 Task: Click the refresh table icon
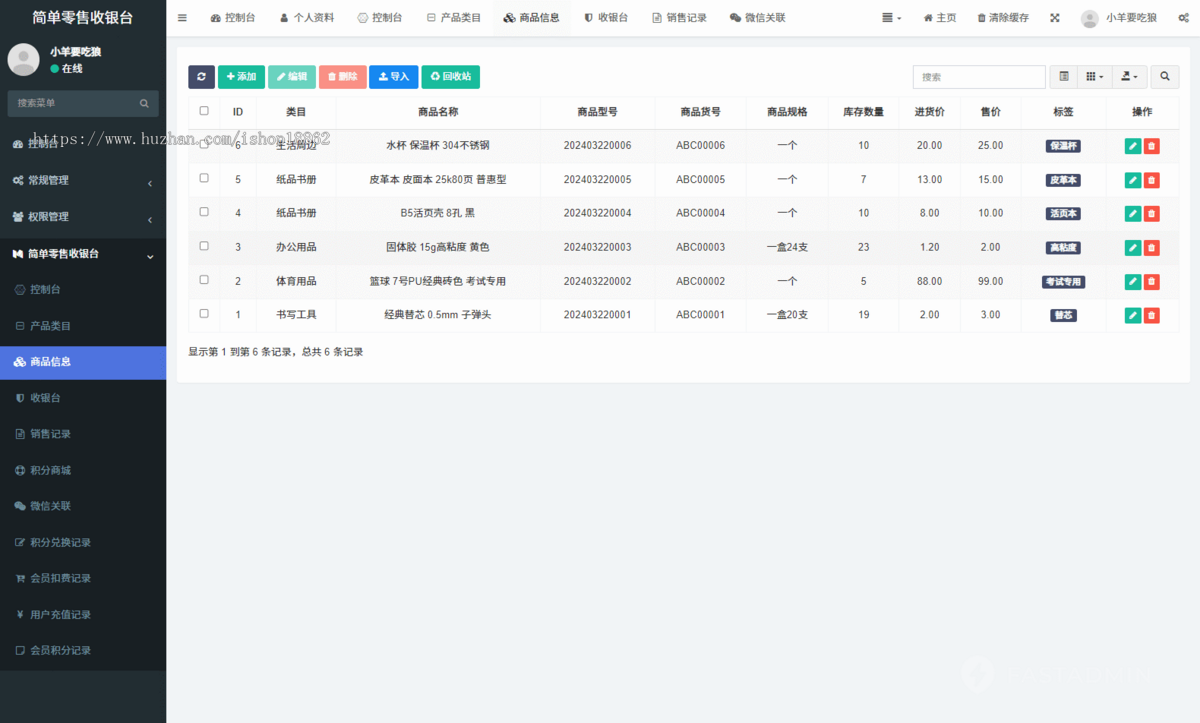[x=201, y=77]
